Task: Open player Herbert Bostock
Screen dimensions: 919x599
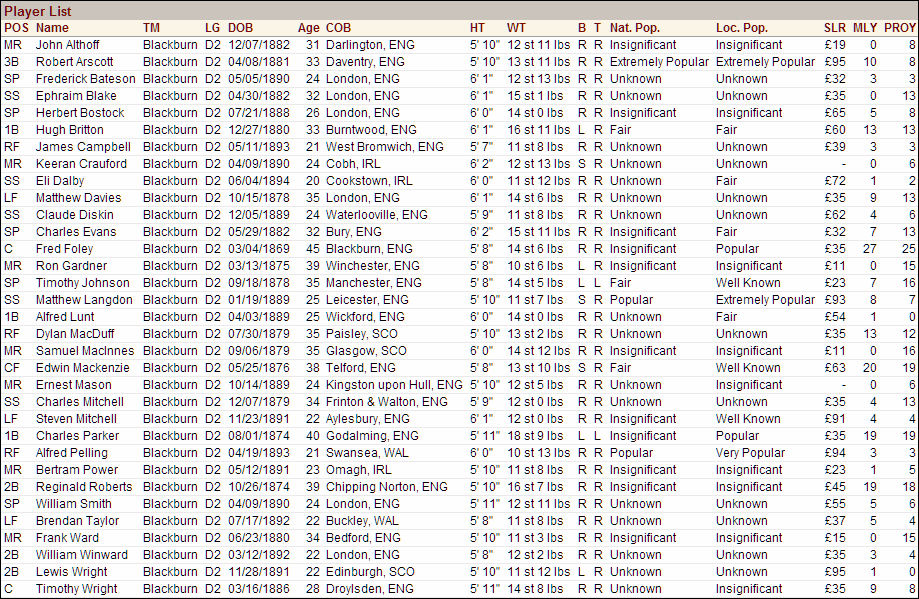Action: tap(80, 113)
